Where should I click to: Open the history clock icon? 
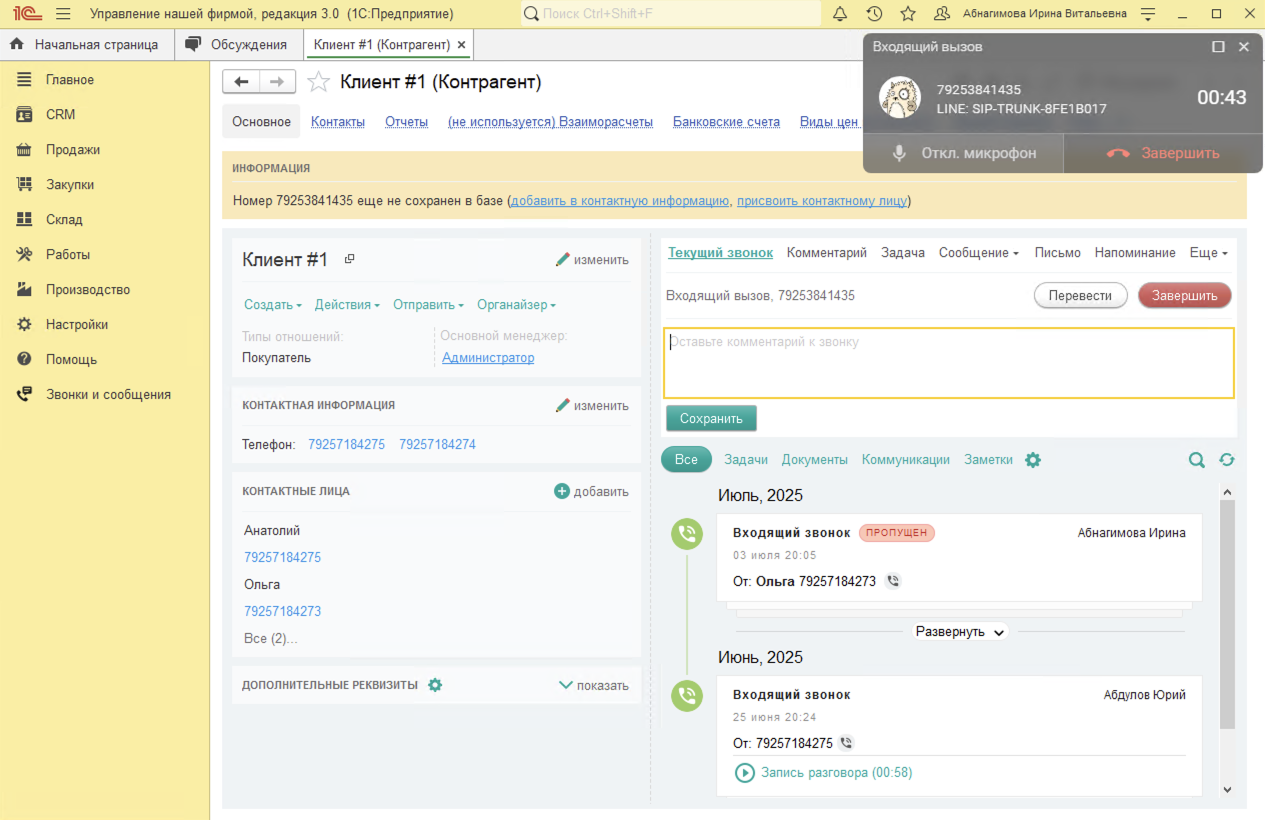point(874,14)
